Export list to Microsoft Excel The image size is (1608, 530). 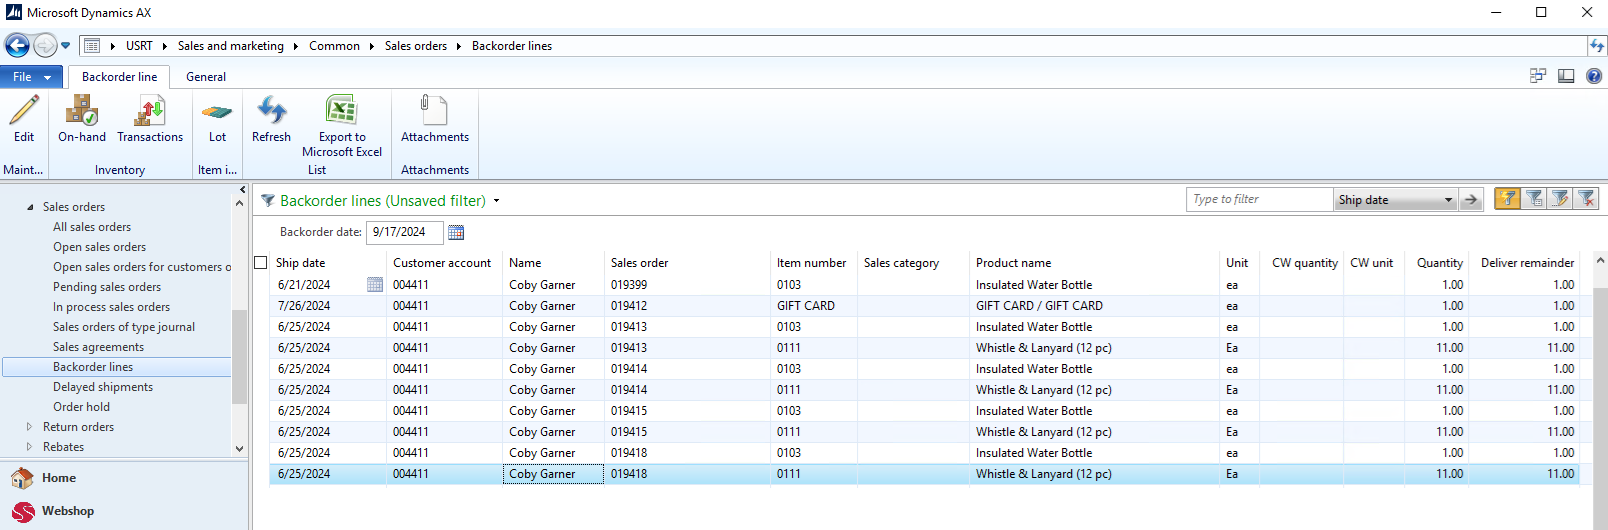342,126
